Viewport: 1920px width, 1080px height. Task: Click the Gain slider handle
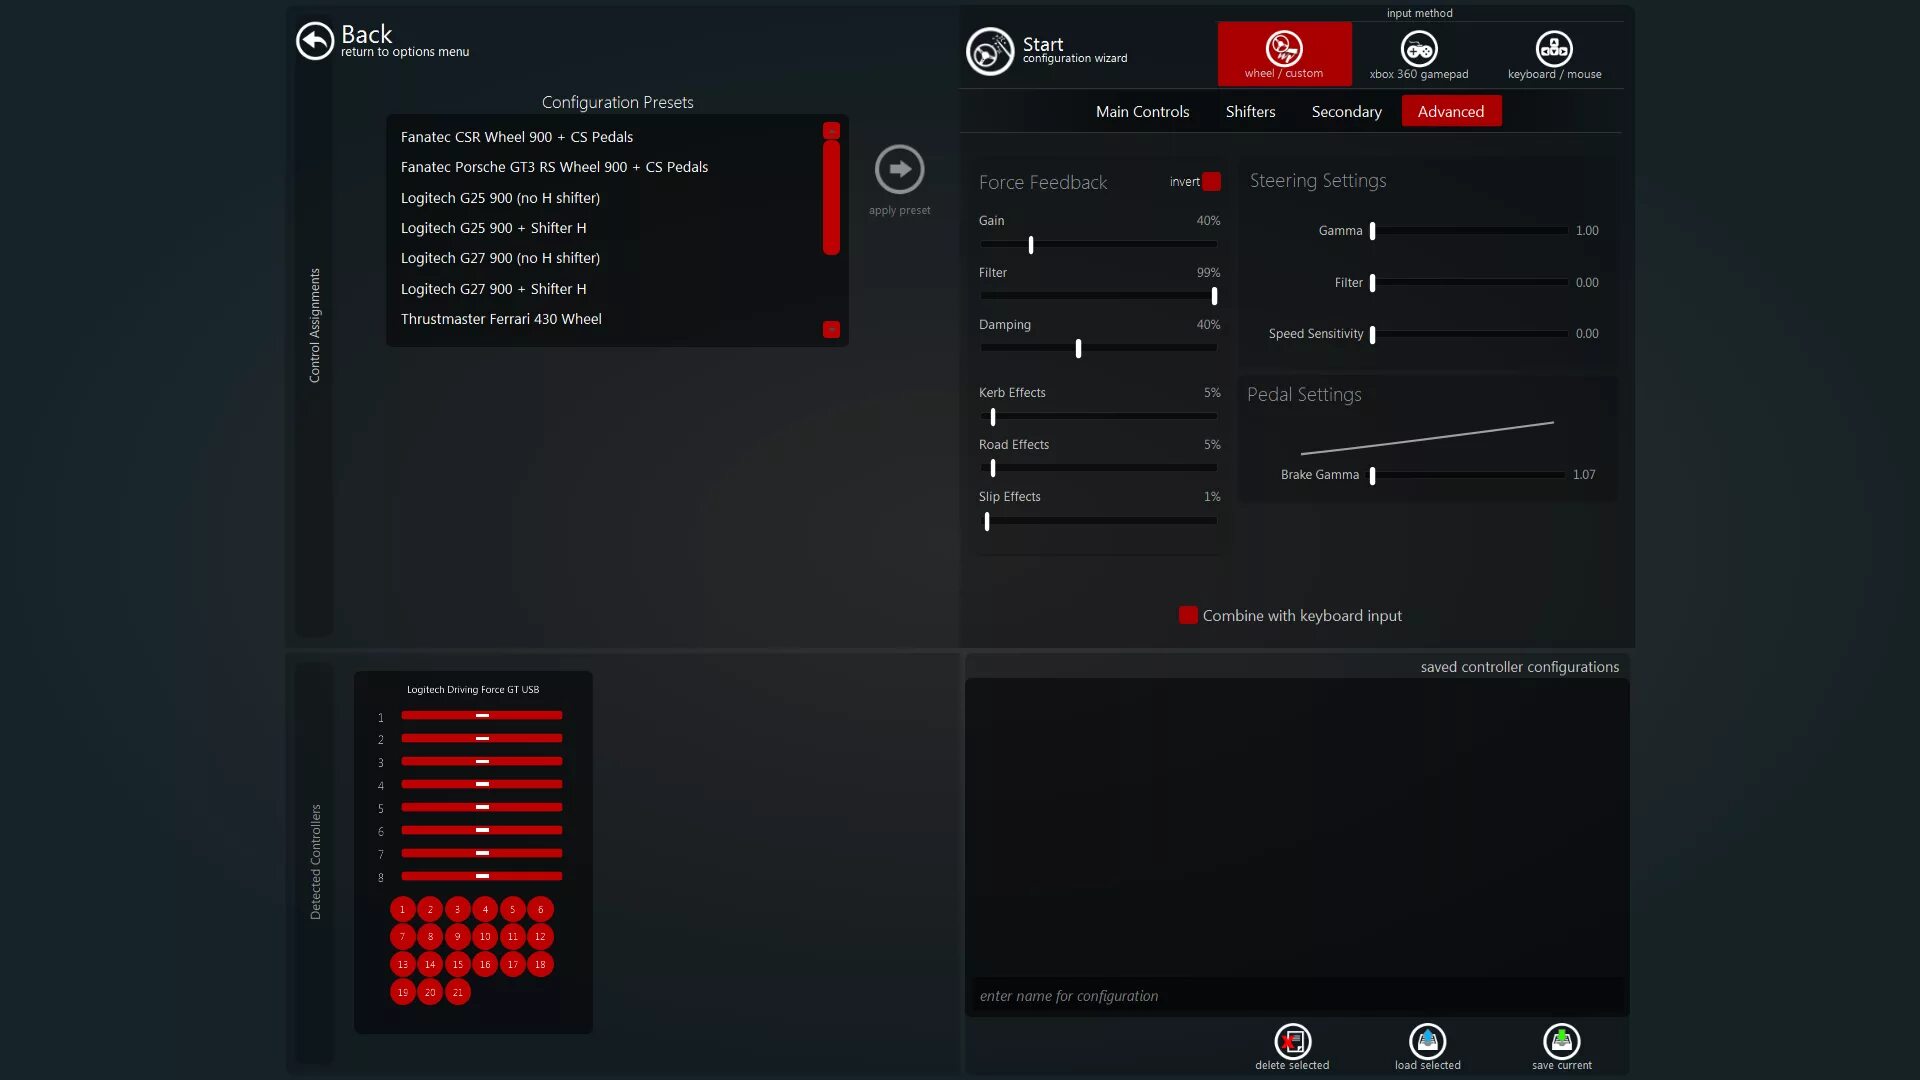tap(1031, 245)
